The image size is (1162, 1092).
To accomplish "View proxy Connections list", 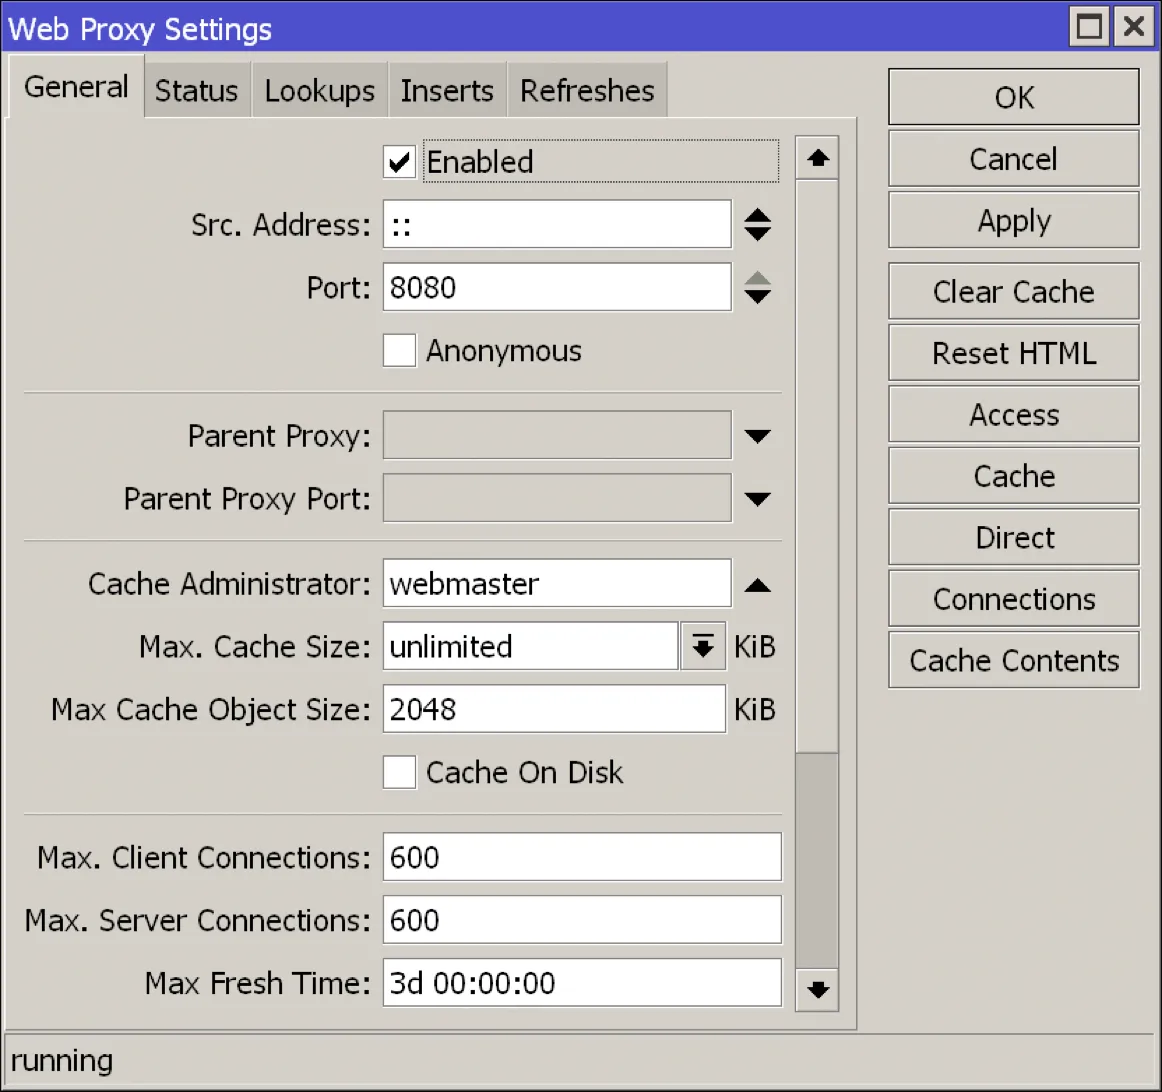I will pyautogui.click(x=1014, y=599).
